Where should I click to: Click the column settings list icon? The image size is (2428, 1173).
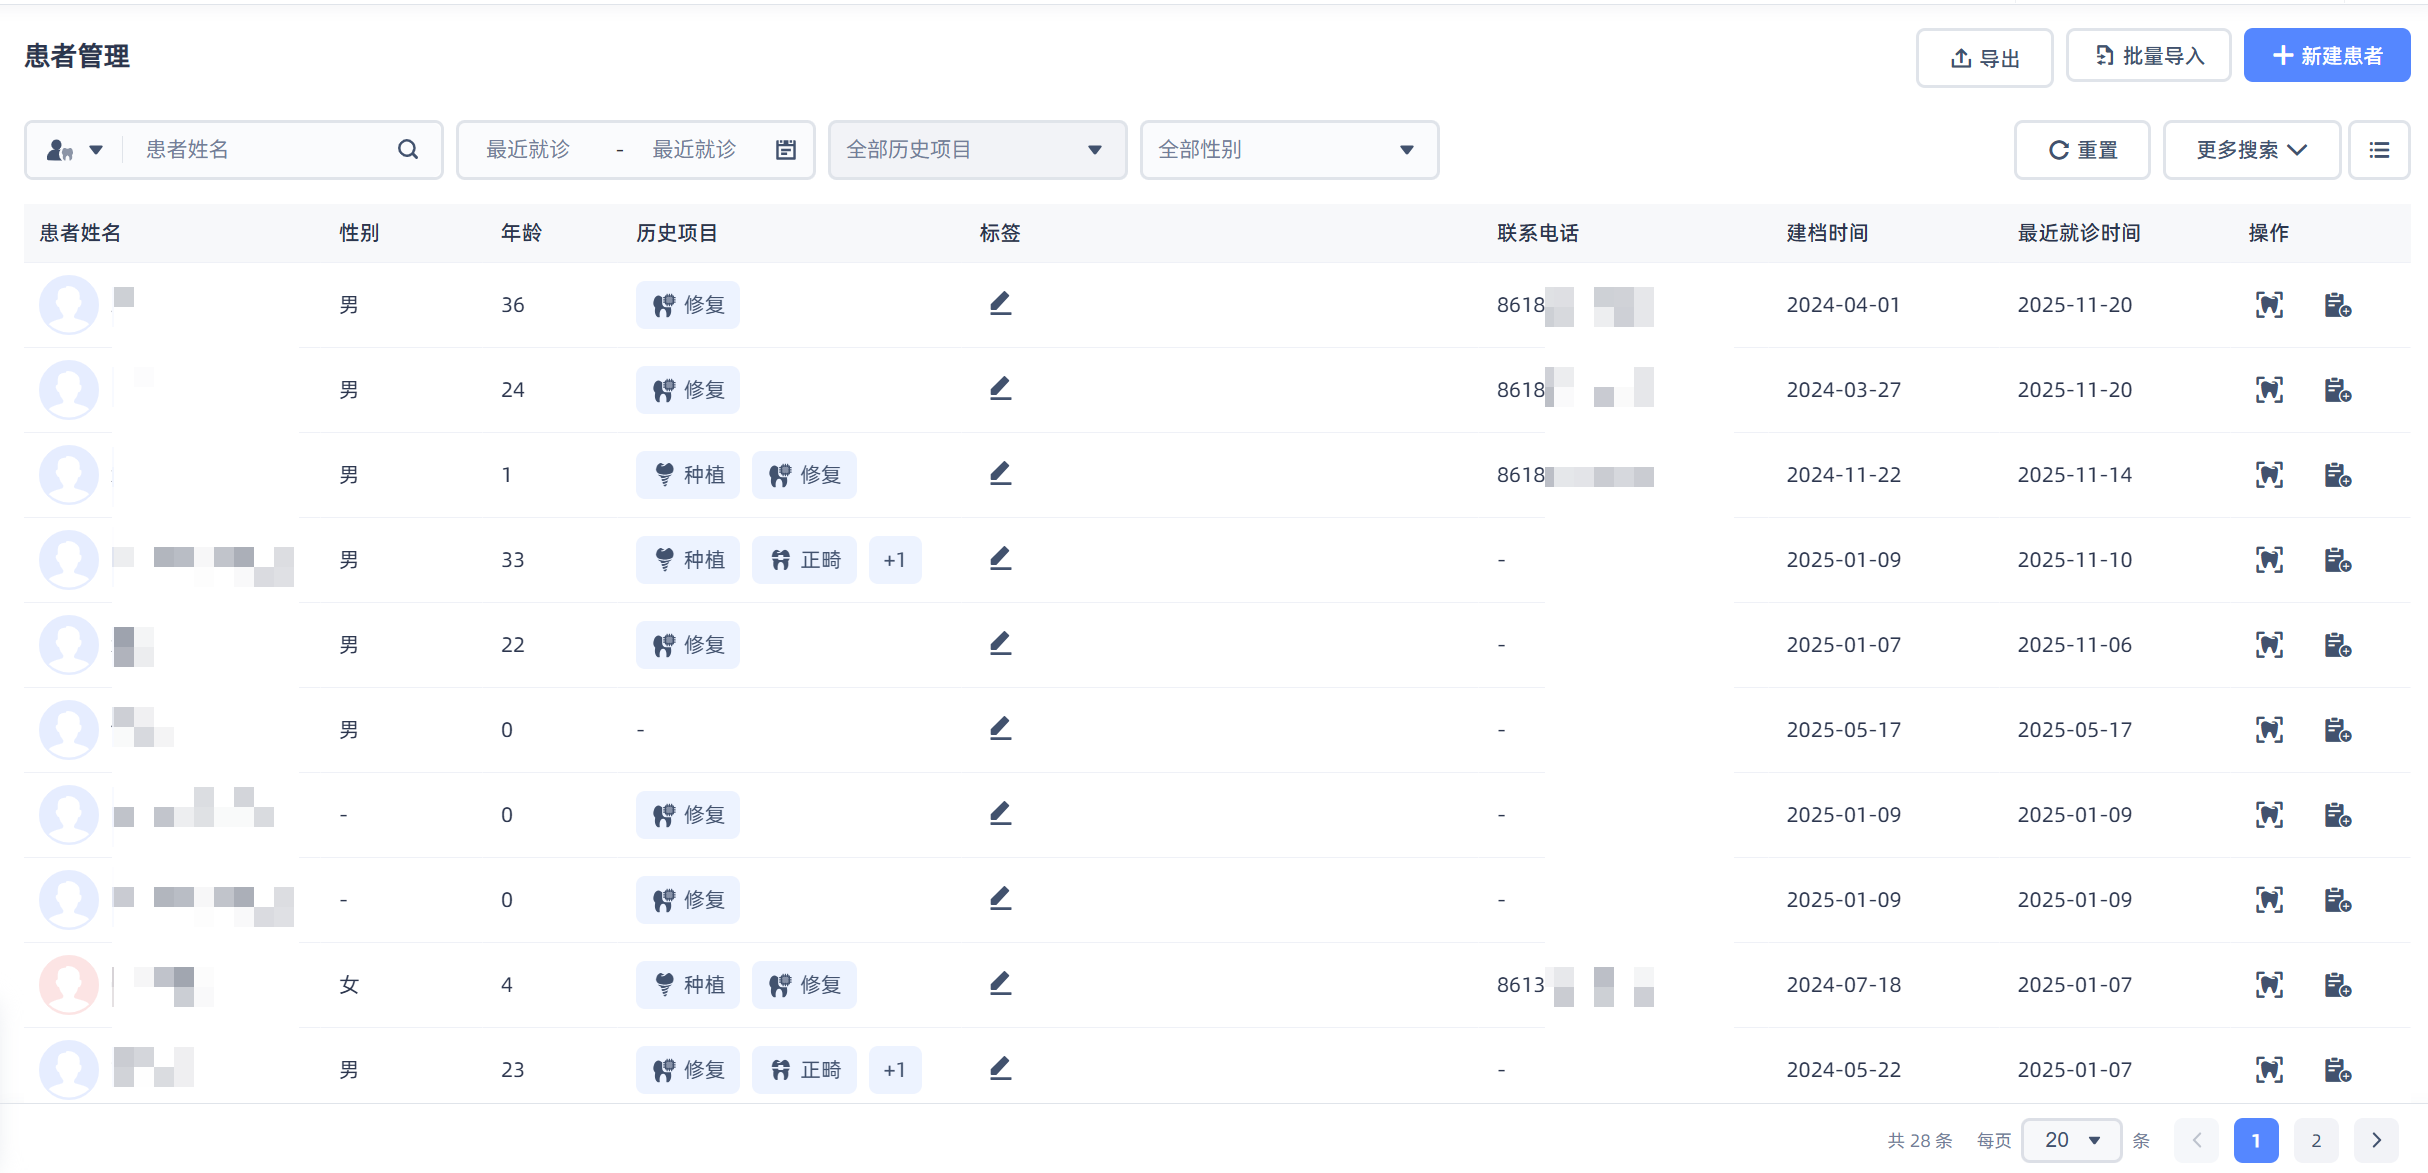(2379, 150)
